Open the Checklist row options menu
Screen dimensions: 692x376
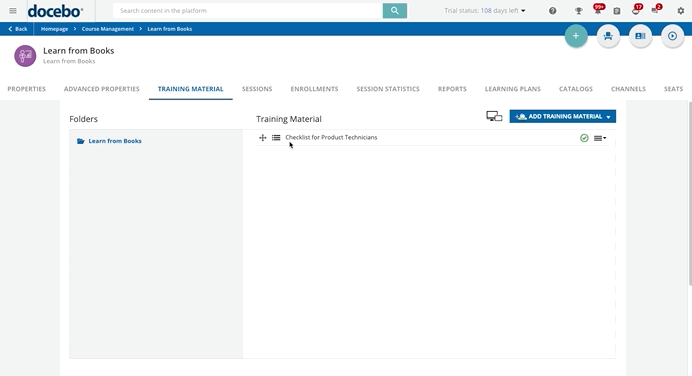pos(600,138)
